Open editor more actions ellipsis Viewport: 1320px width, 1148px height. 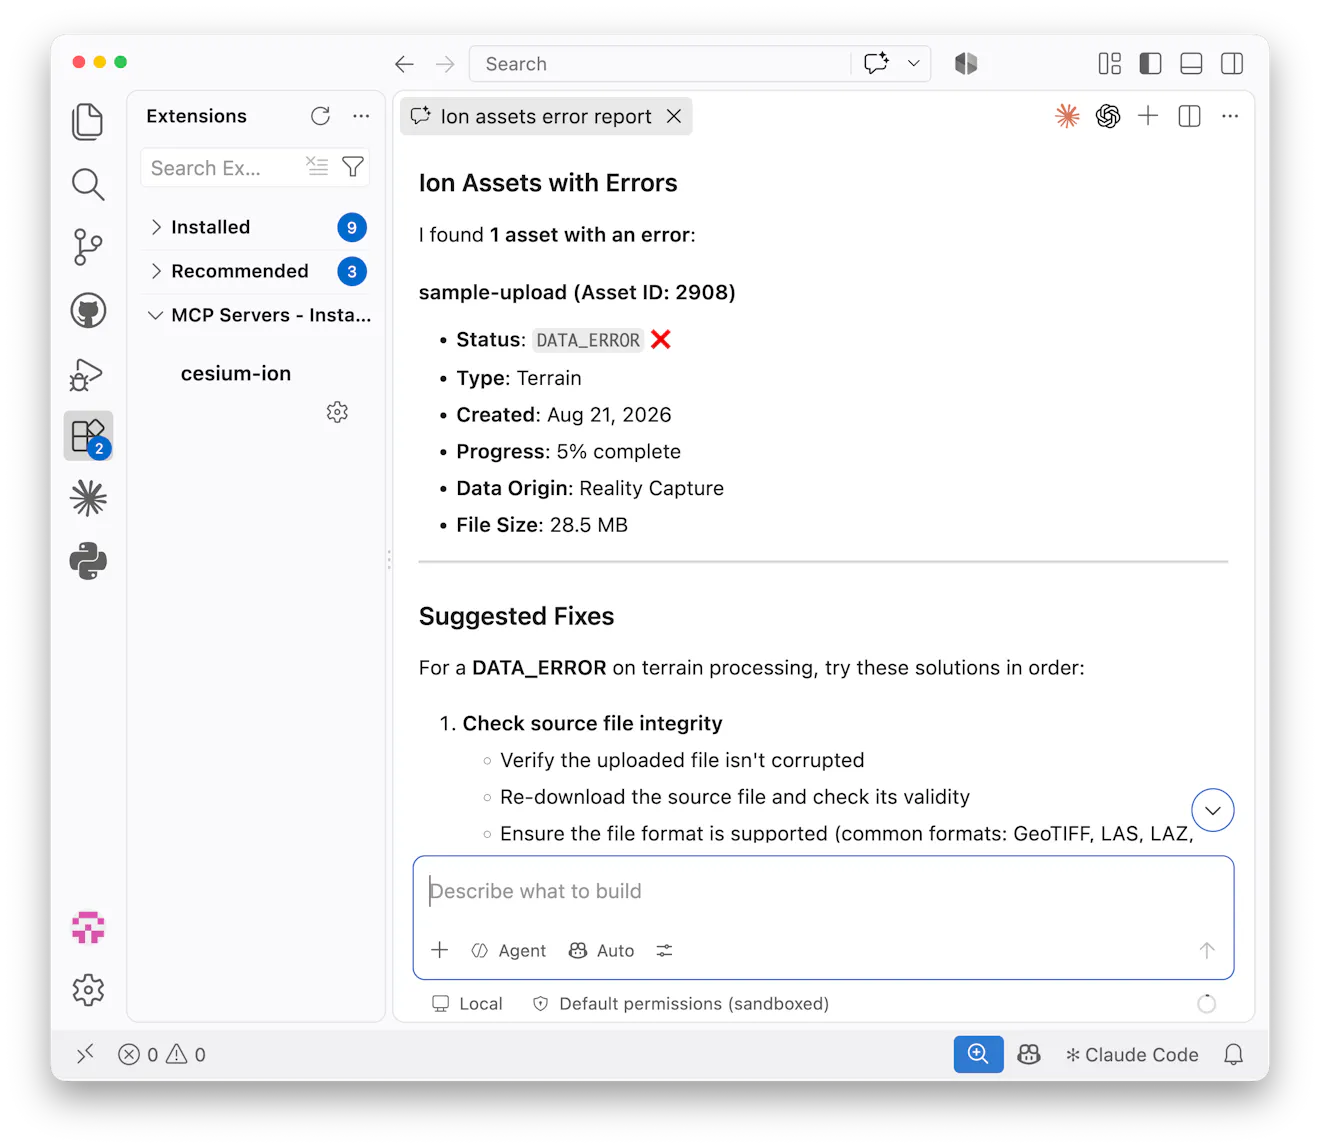point(1230,116)
